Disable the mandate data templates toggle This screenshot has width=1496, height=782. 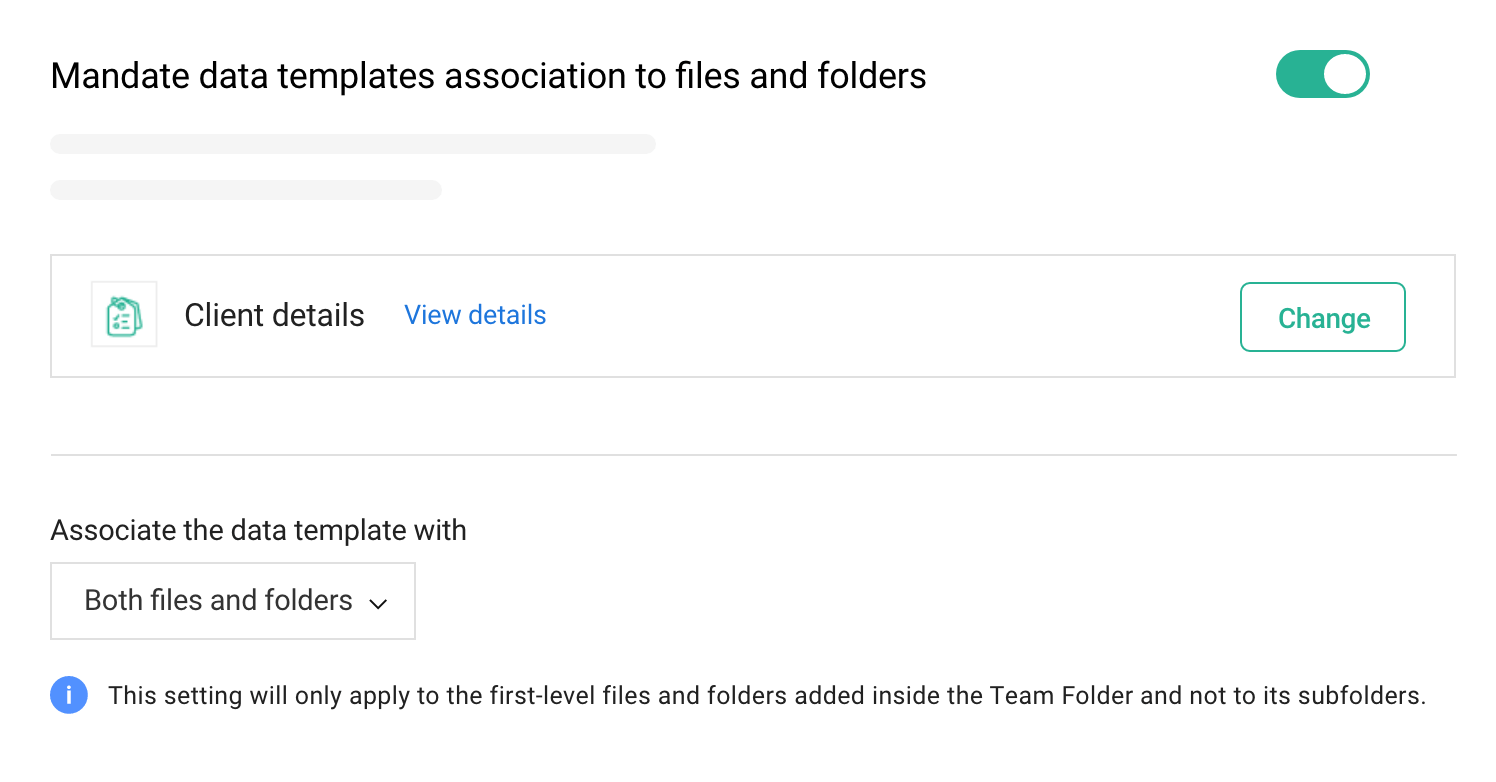point(1322,75)
